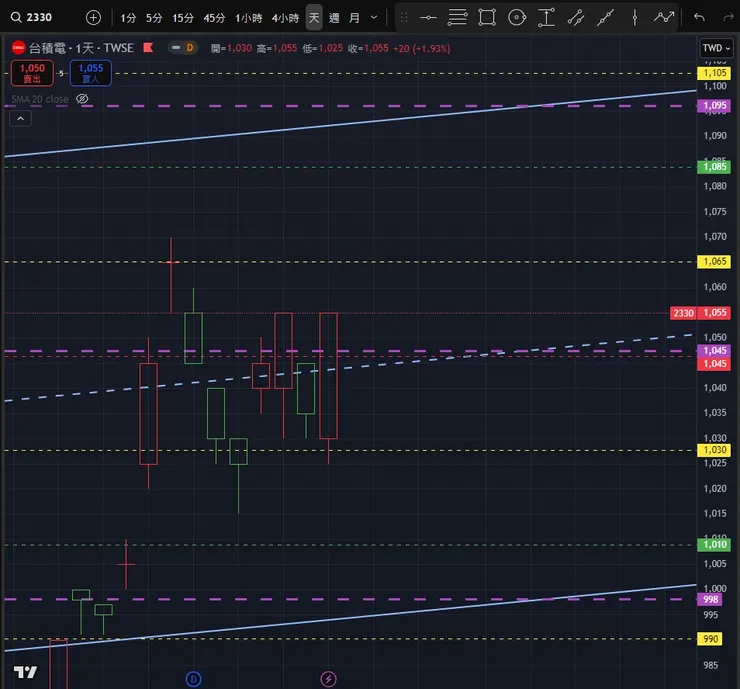The height and width of the screenshot is (689, 740).
Task: Click the high value 高=1,055
Action: [x=277, y=48]
